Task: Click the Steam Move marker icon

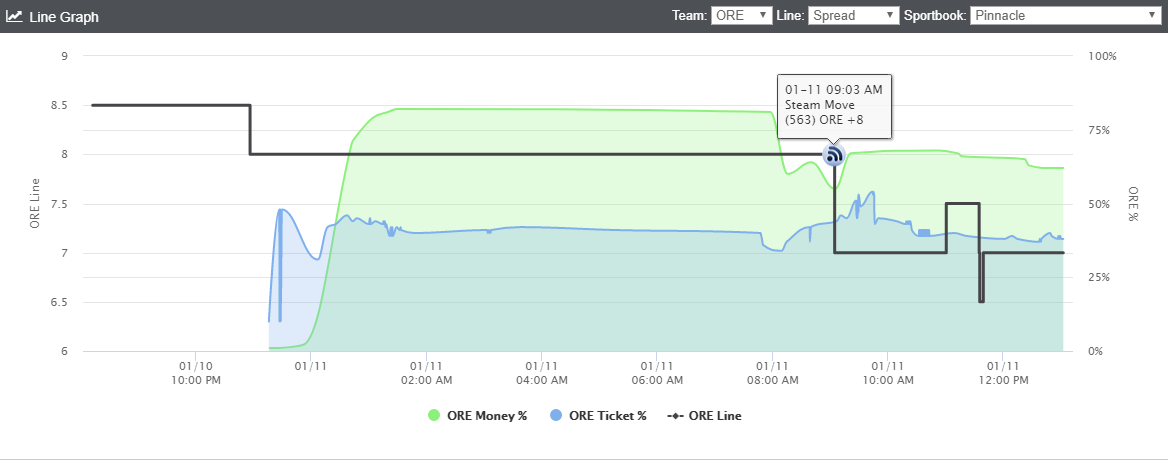Action: point(834,155)
